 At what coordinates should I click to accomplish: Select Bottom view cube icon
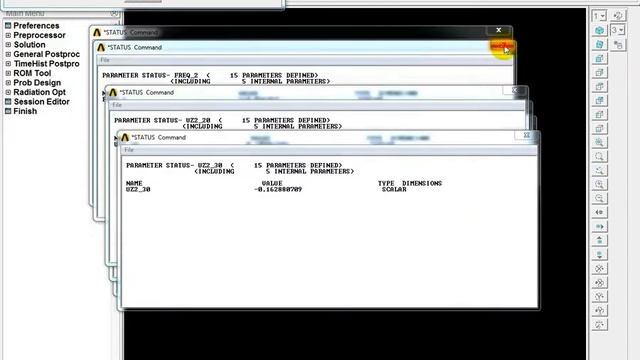tap(599, 129)
